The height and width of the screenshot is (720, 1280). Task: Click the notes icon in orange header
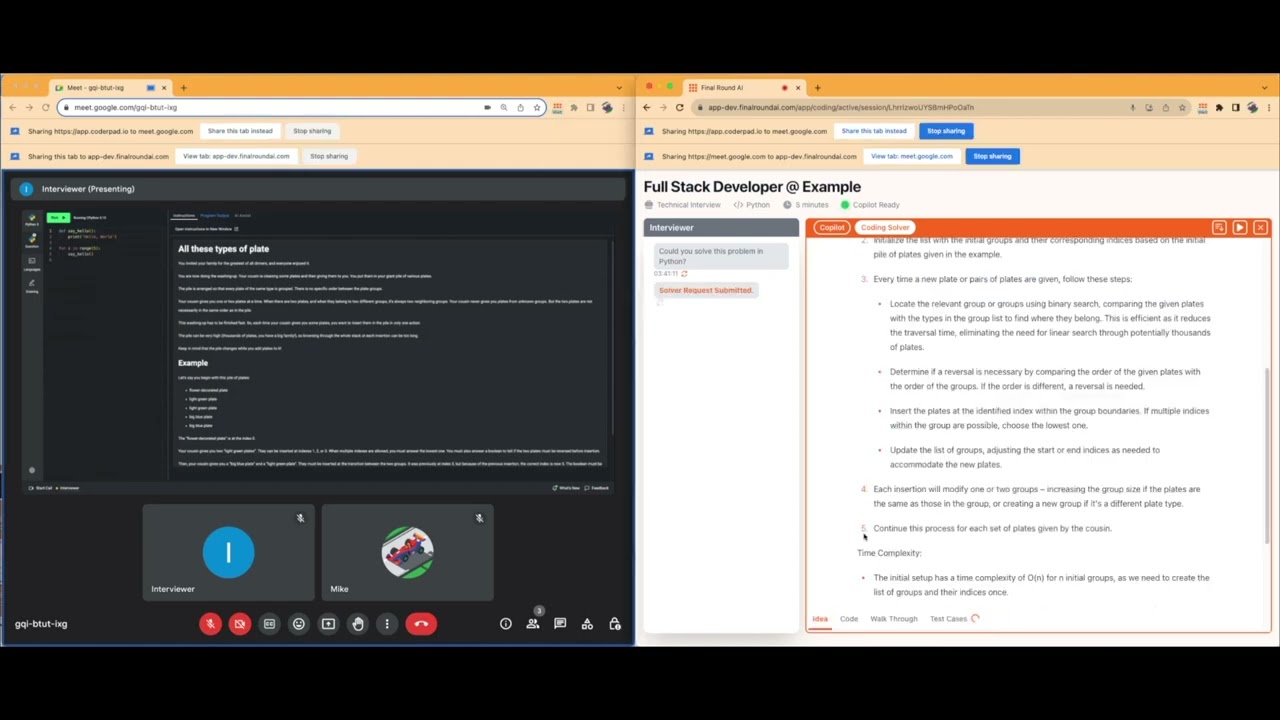pos(1219,228)
